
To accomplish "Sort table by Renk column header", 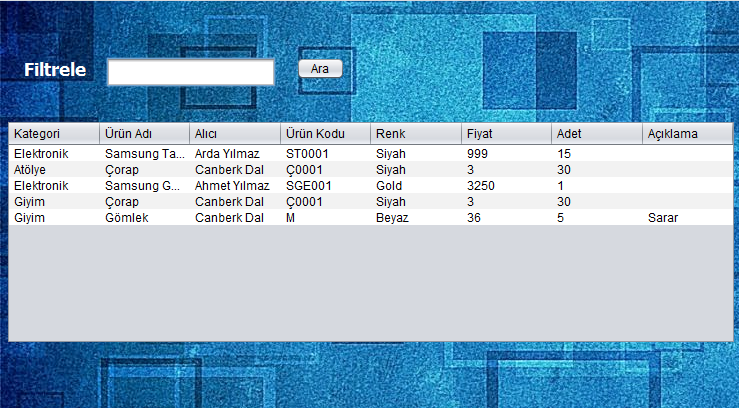I will [x=415, y=134].
